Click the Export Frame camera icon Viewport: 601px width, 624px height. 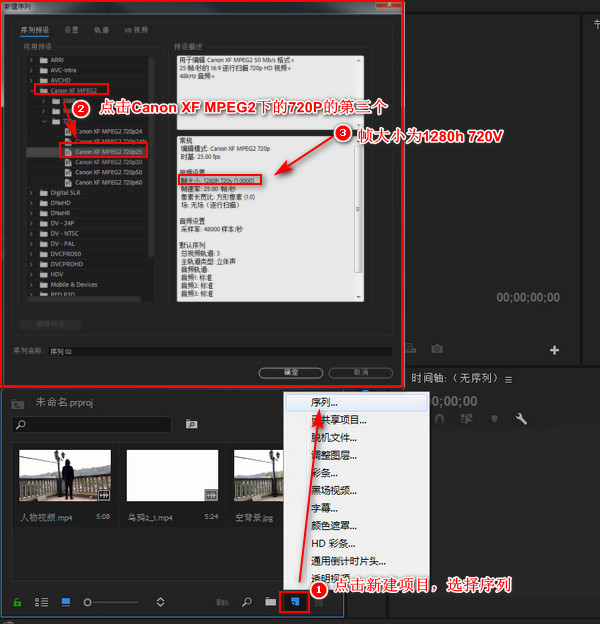(437, 349)
